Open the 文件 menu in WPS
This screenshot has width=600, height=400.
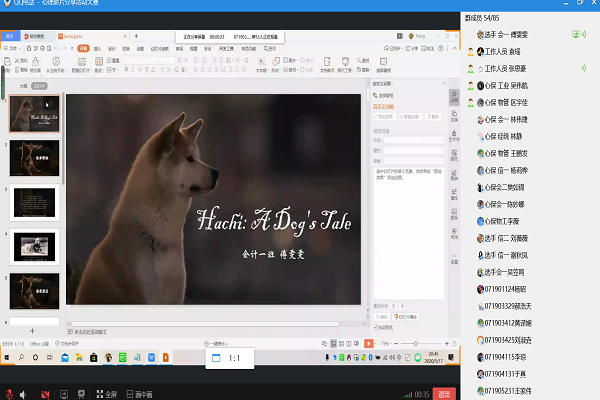(11, 49)
